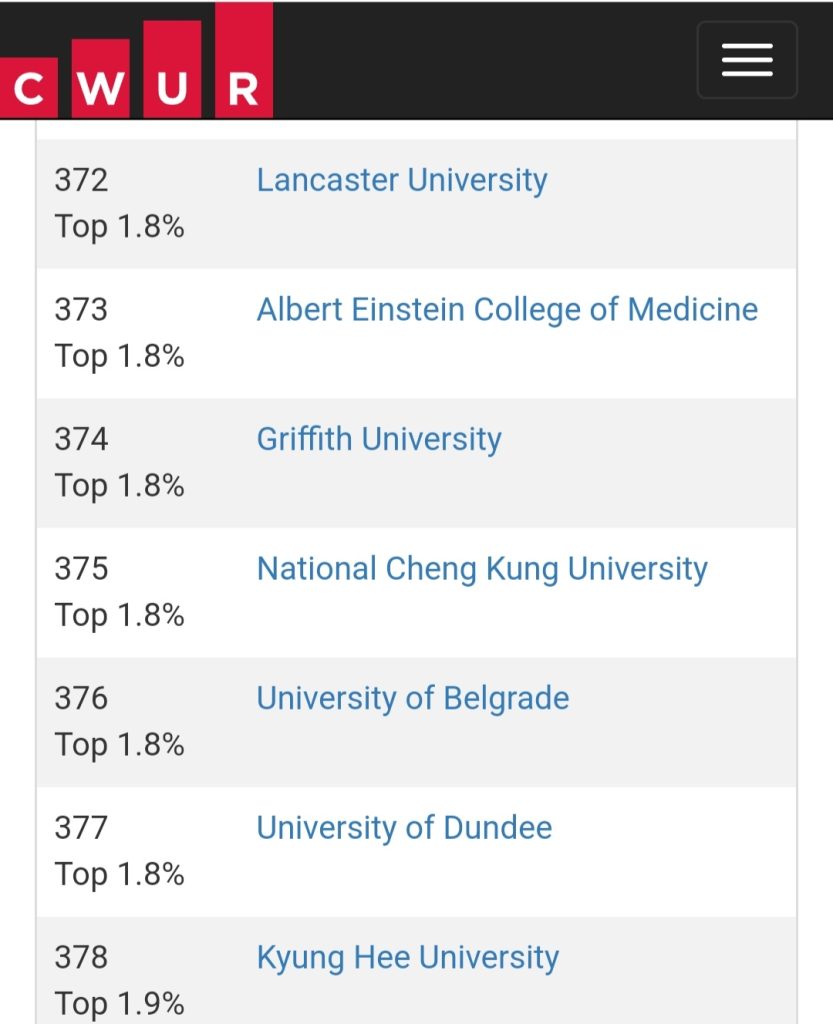The width and height of the screenshot is (833, 1024).
Task: Follow the Griffith University link
Action: click(x=379, y=439)
